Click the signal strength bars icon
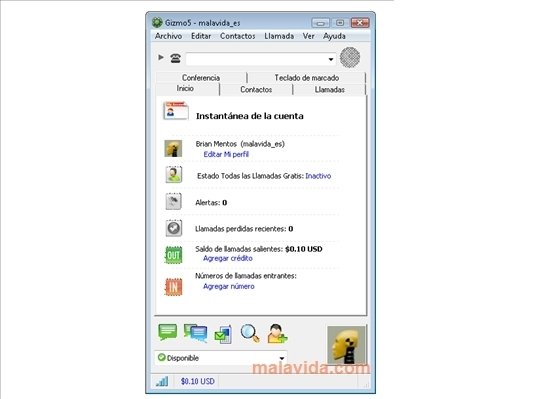The image size is (550, 399). click(x=162, y=381)
